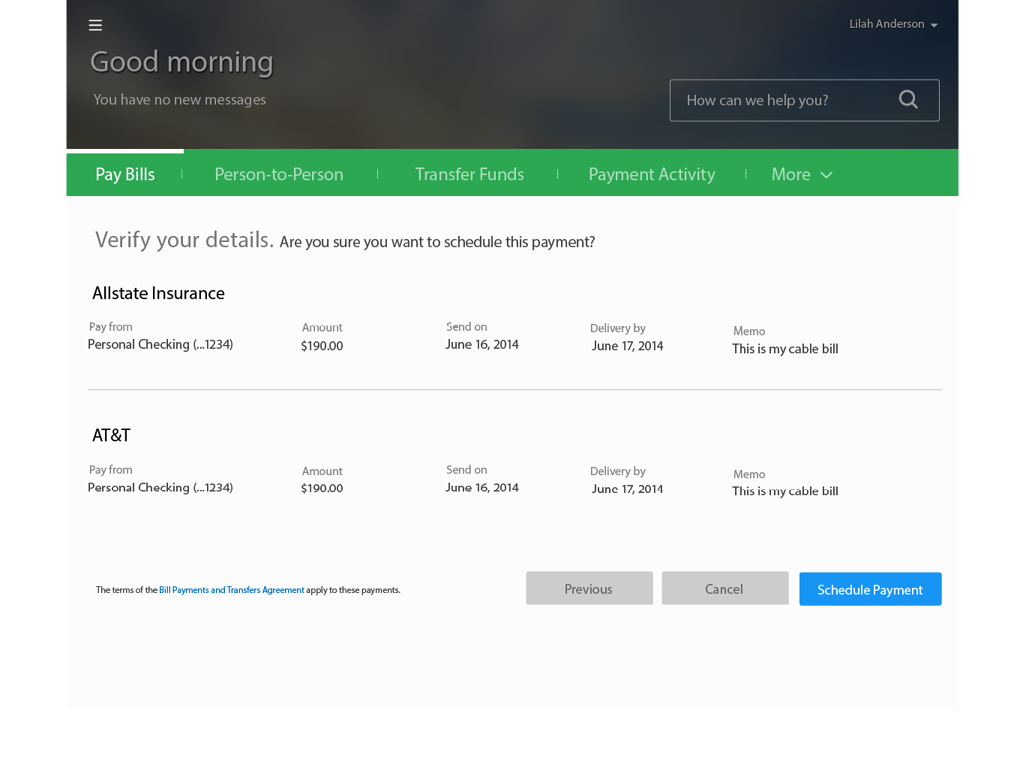Select the Pay Bills tab

tap(125, 174)
